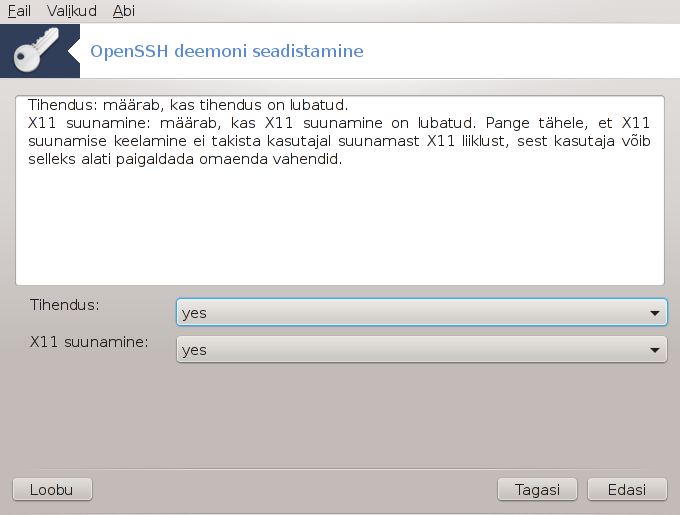Proceed with Edasi button
680x515 pixels.
point(627,490)
